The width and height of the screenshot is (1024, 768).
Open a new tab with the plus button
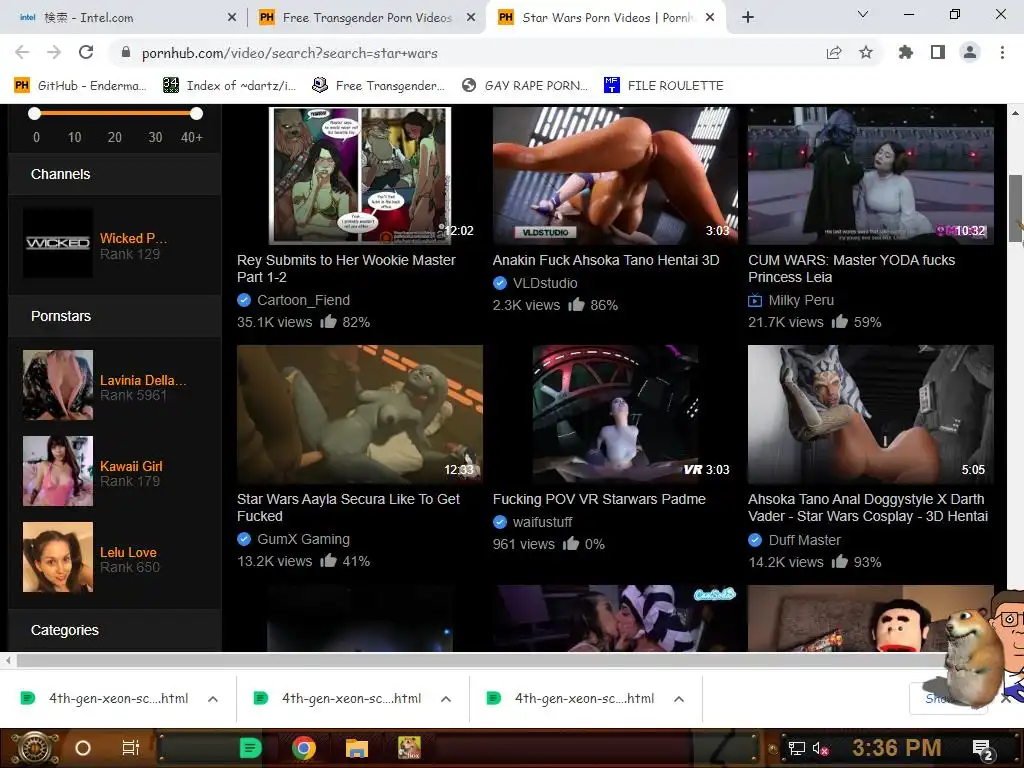click(x=748, y=18)
